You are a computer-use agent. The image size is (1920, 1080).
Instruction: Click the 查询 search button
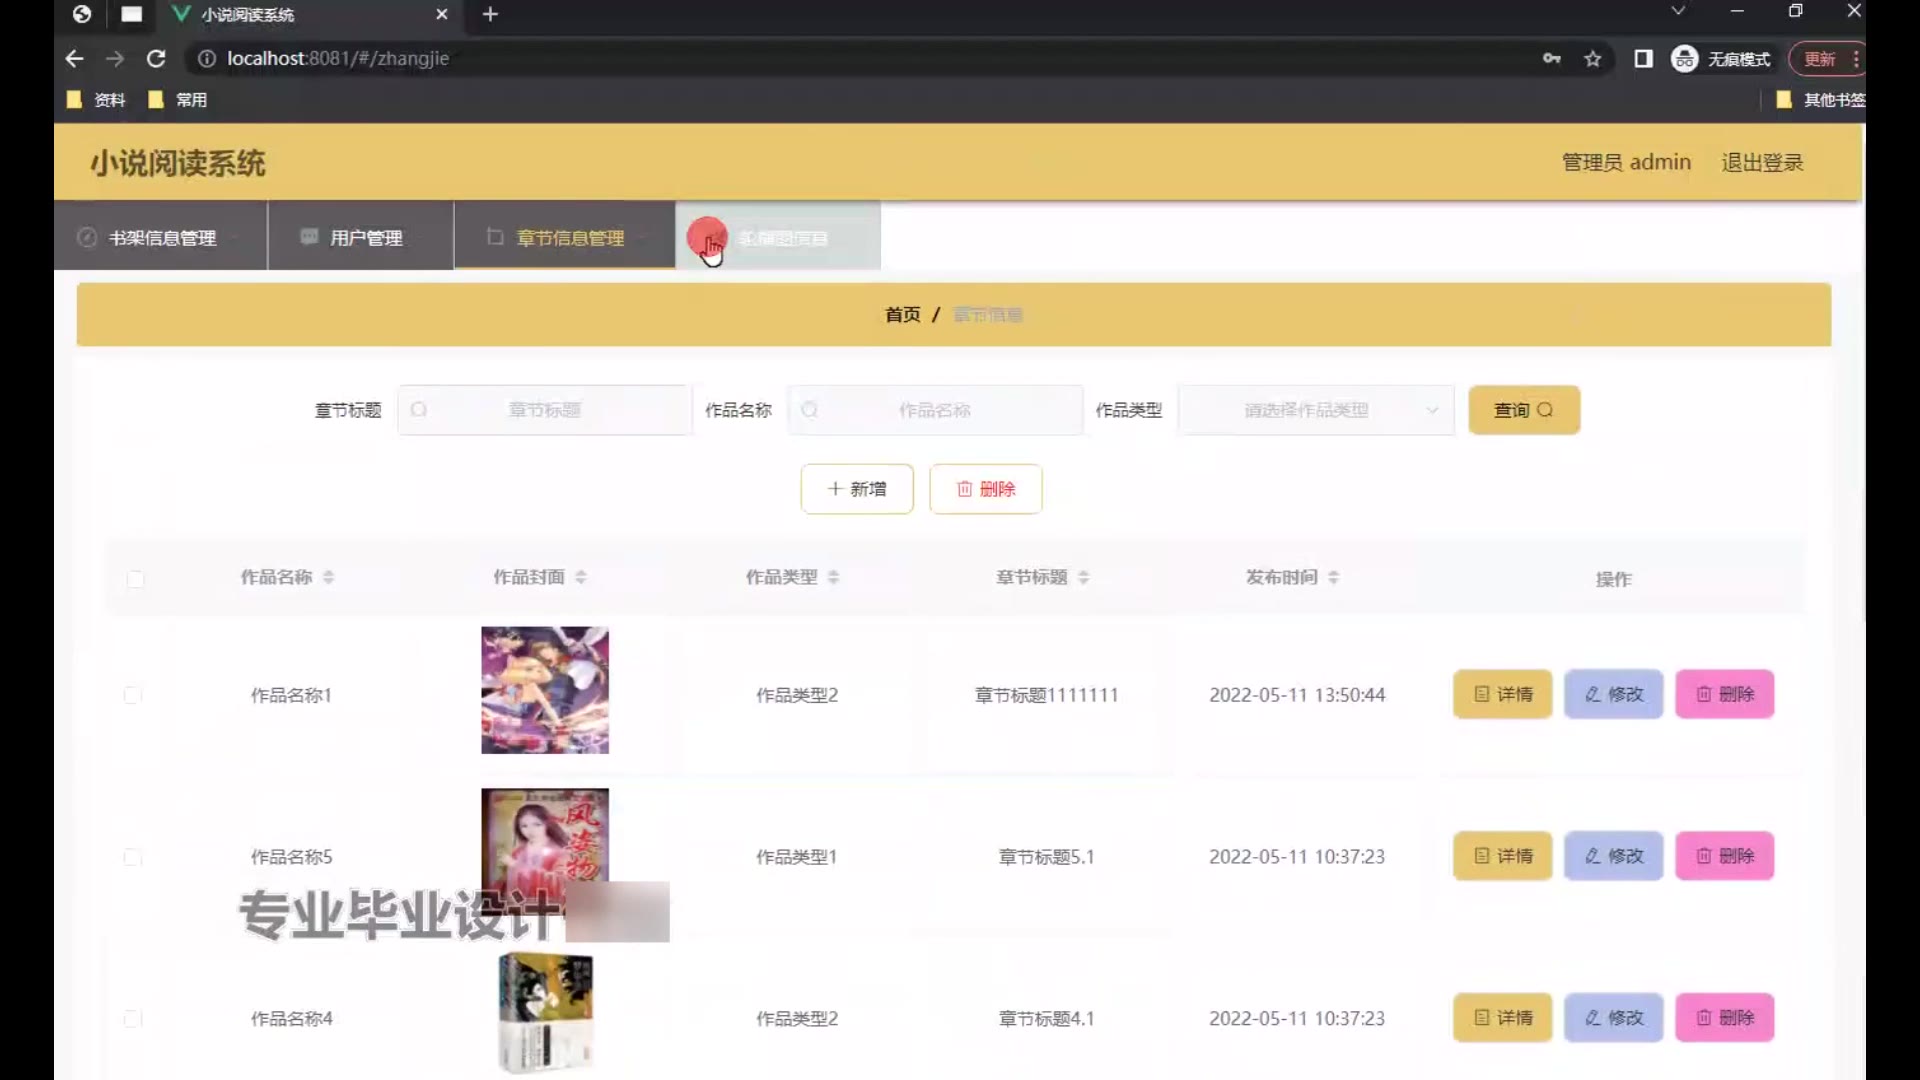point(1523,410)
